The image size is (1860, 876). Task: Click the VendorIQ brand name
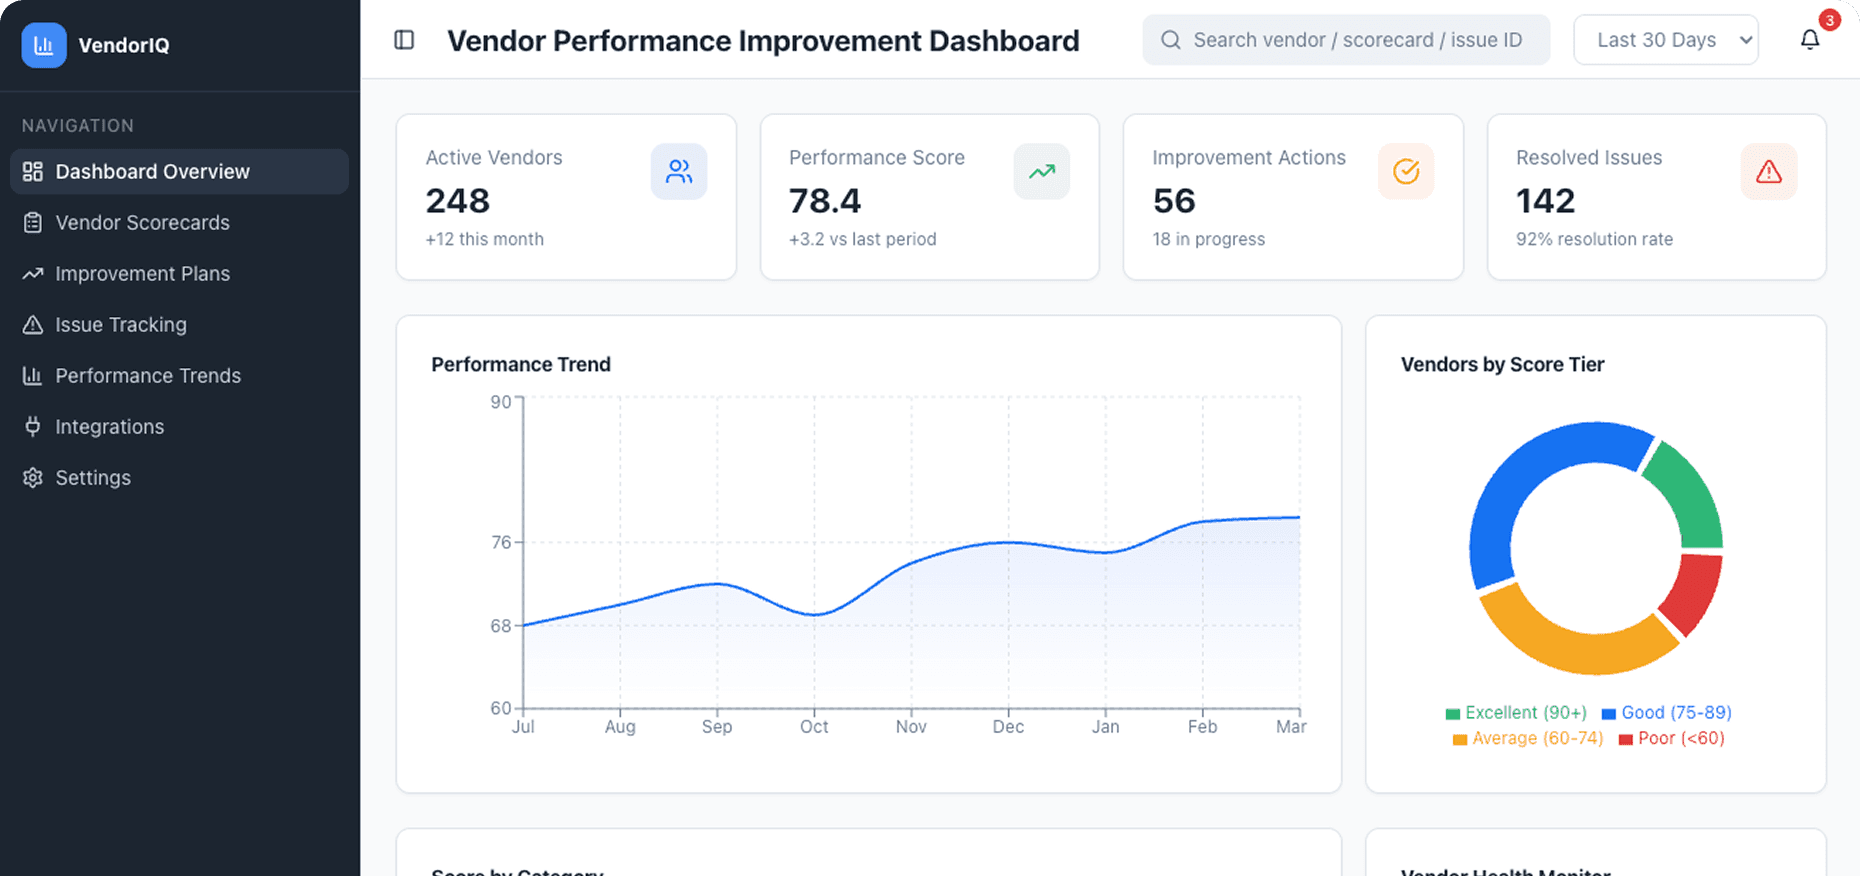(124, 46)
